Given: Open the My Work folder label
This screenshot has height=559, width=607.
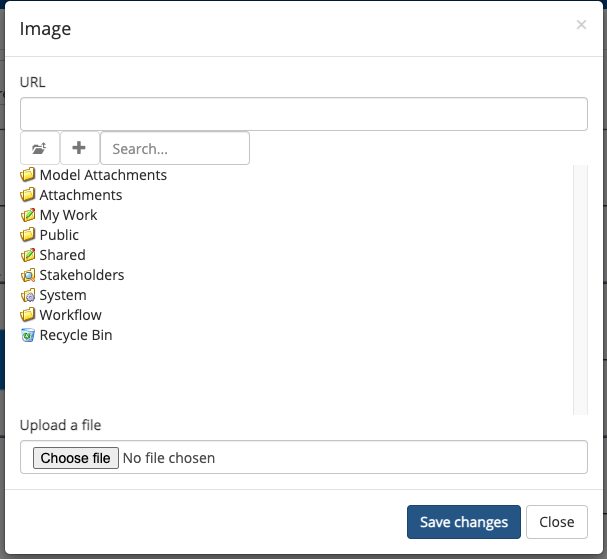Looking at the screenshot, I should (x=68, y=215).
